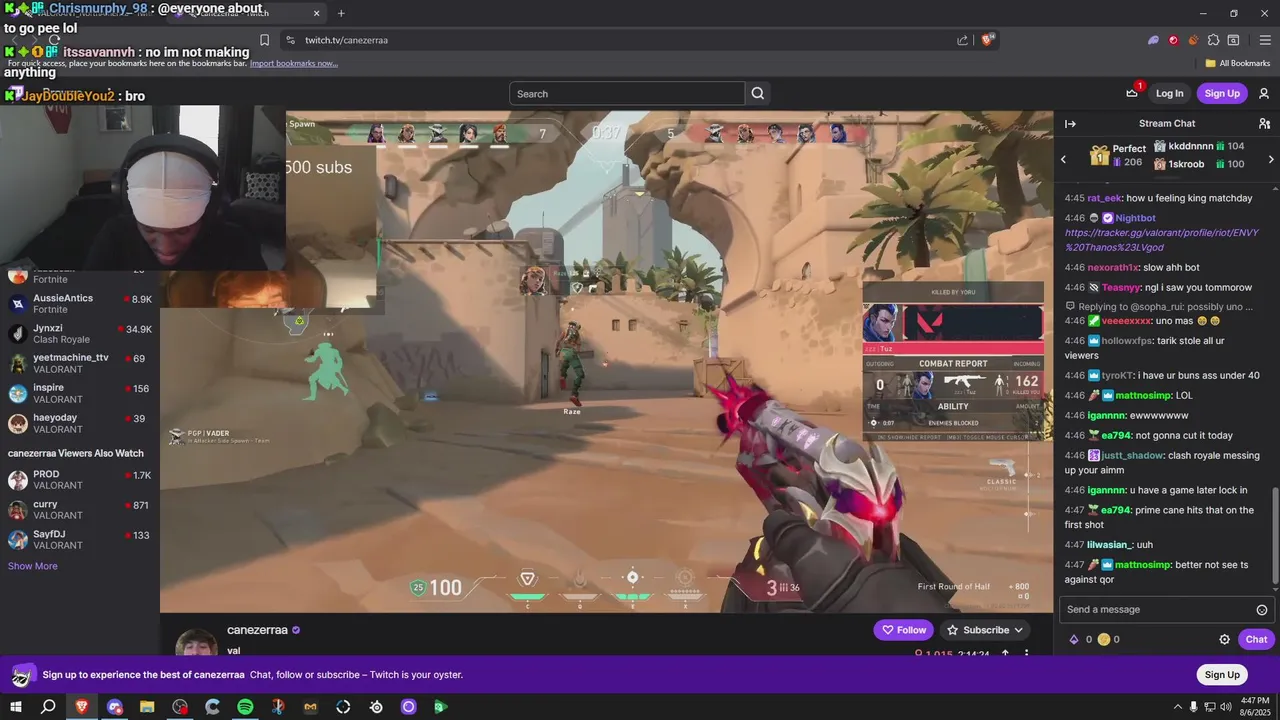
Task: Toggle the browser sidebar panel icon
Action: pos(1234,40)
